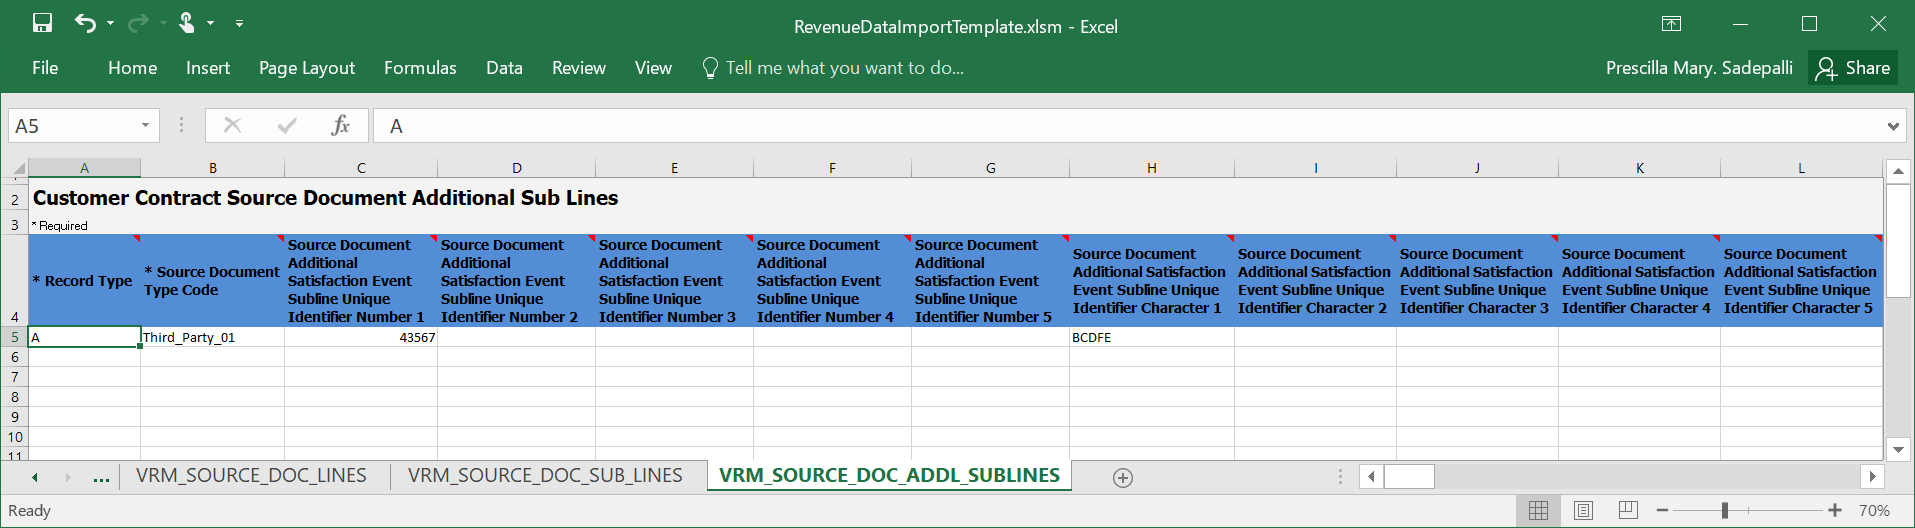
Task: Click the Identifier Number 1 header cell
Action: [361, 281]
